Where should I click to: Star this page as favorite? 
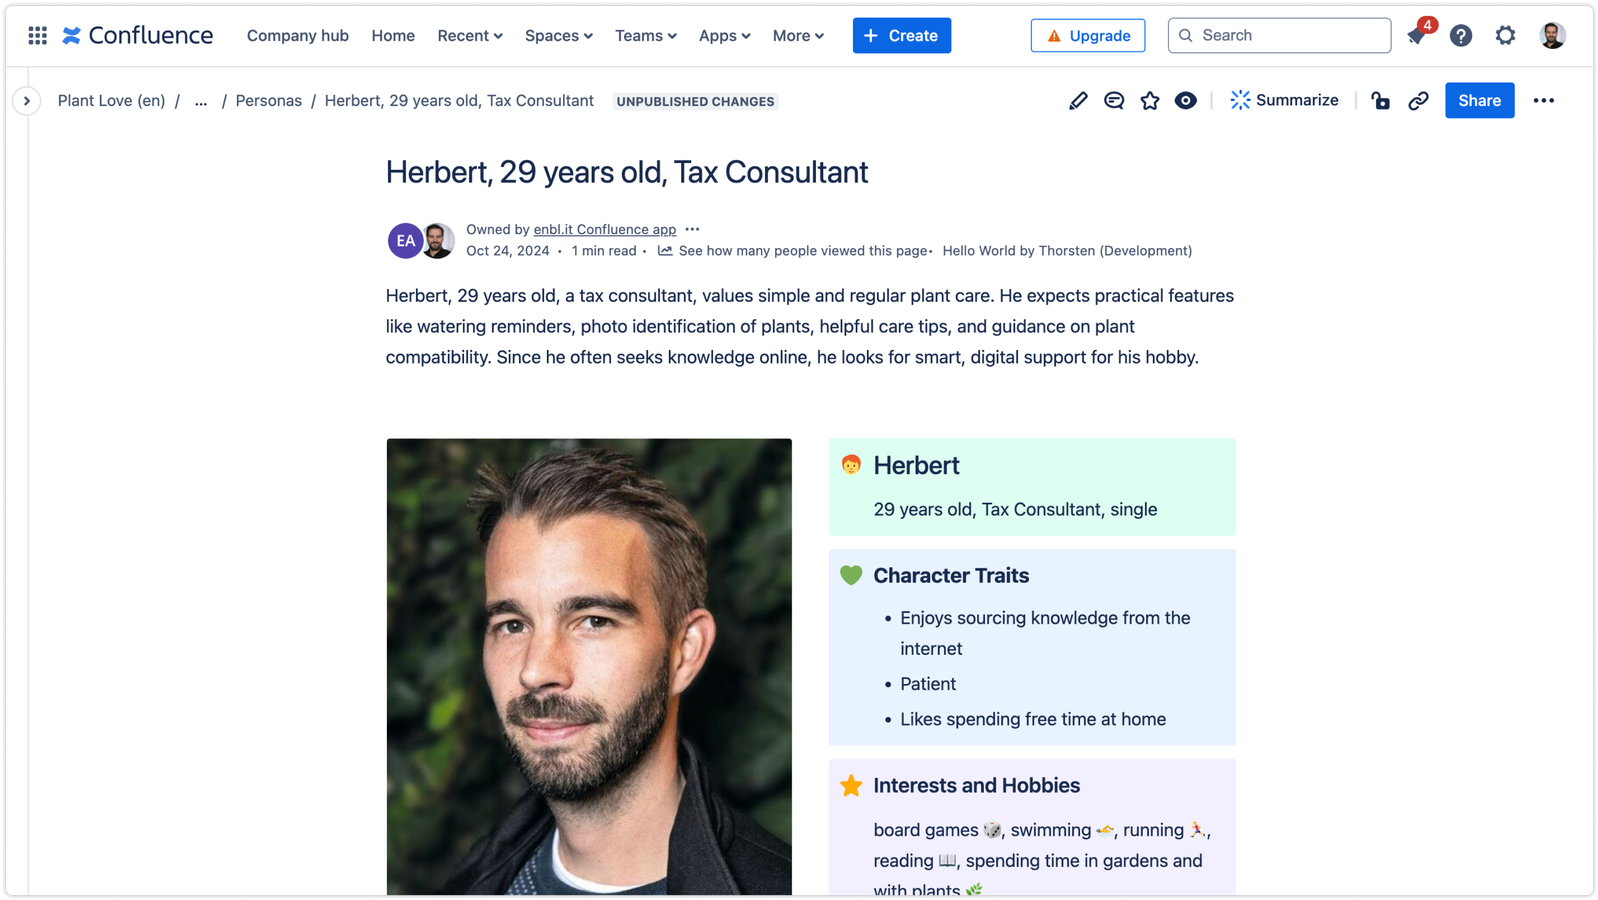click(x=1150, y=101)
